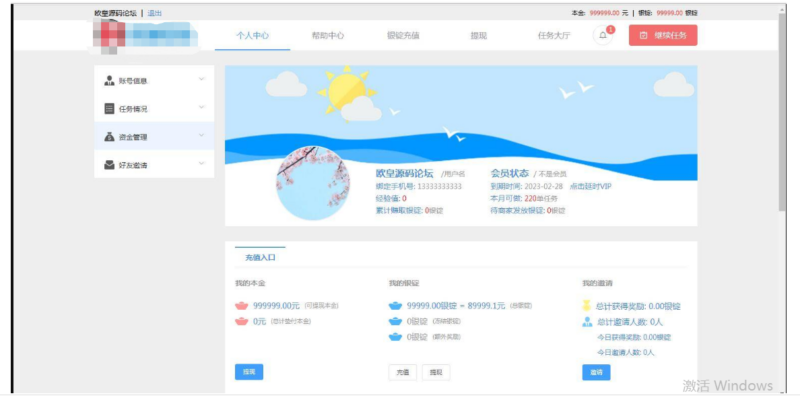The width and height of the screenshot is (800, 404).
Task: Click the white 充值 button under 我的银锭
Action: (x=403, y=372)
